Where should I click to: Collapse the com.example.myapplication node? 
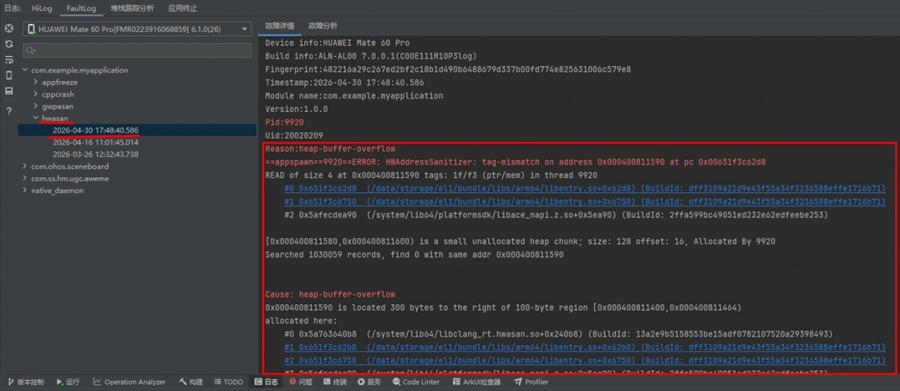tap(25, 70)
